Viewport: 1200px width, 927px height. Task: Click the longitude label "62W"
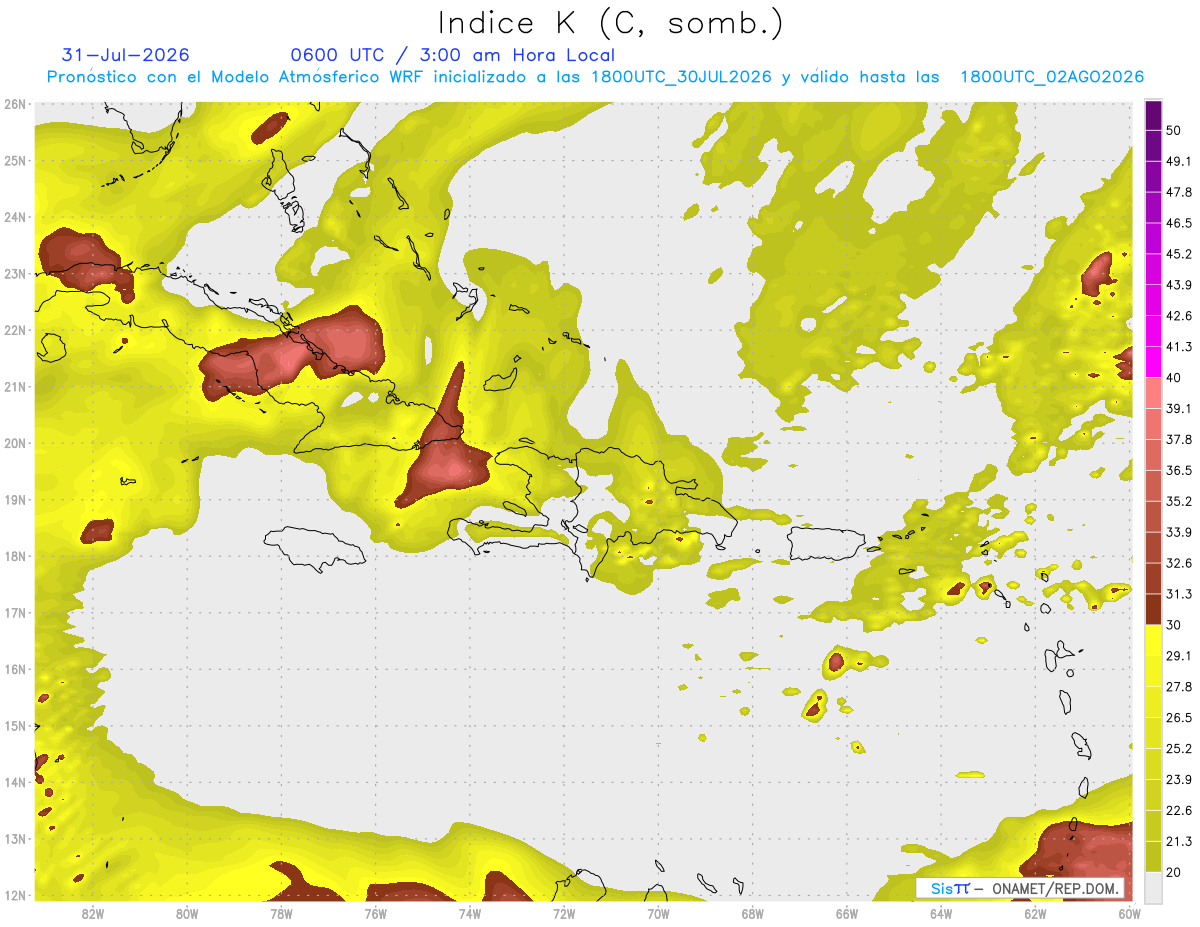point(1035,913)
